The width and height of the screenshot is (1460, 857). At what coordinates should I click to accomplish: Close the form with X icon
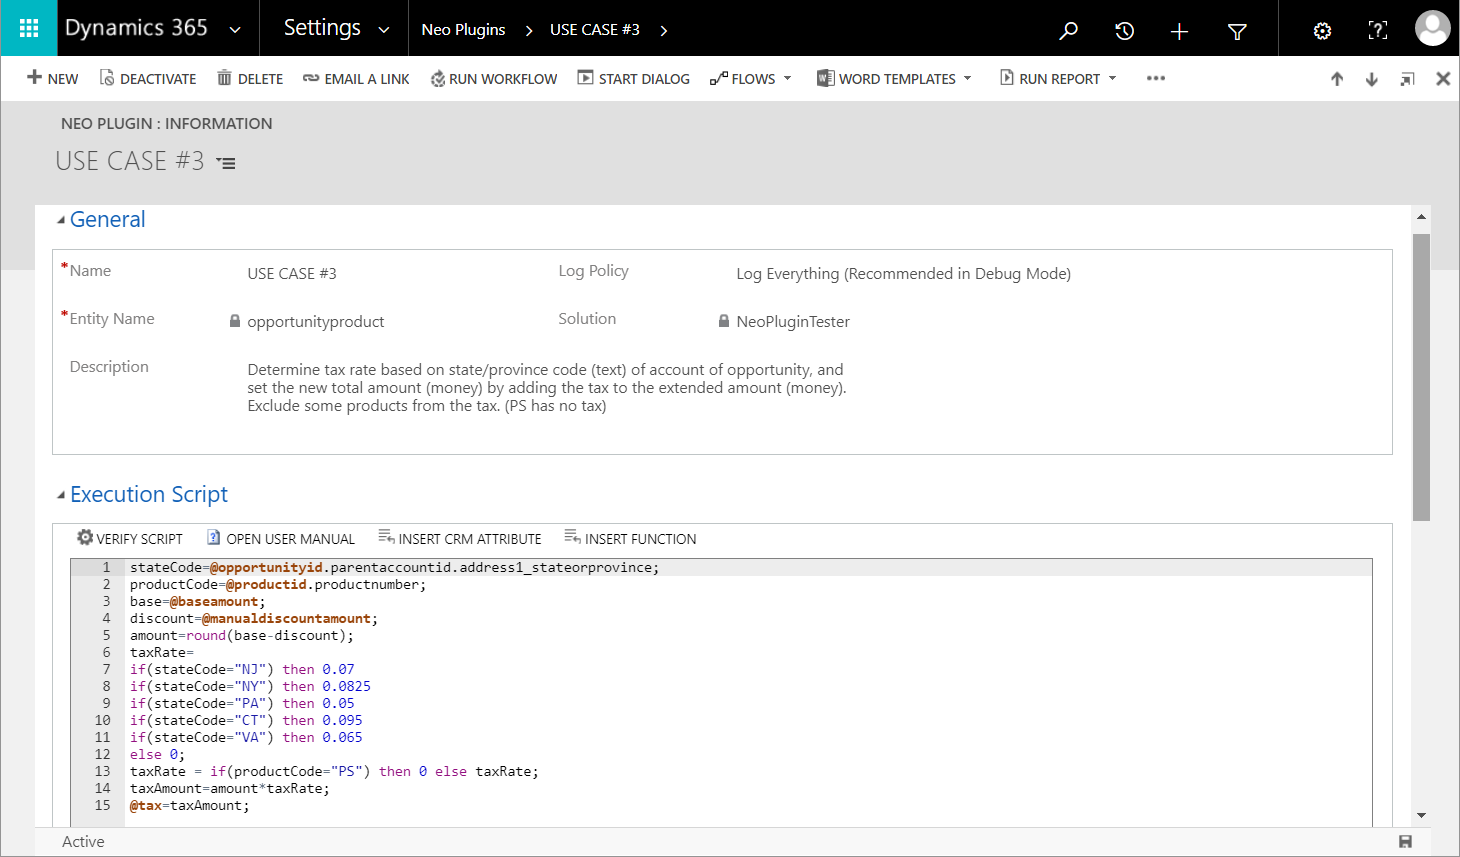pyautogui.click(x=1443, y=79)
